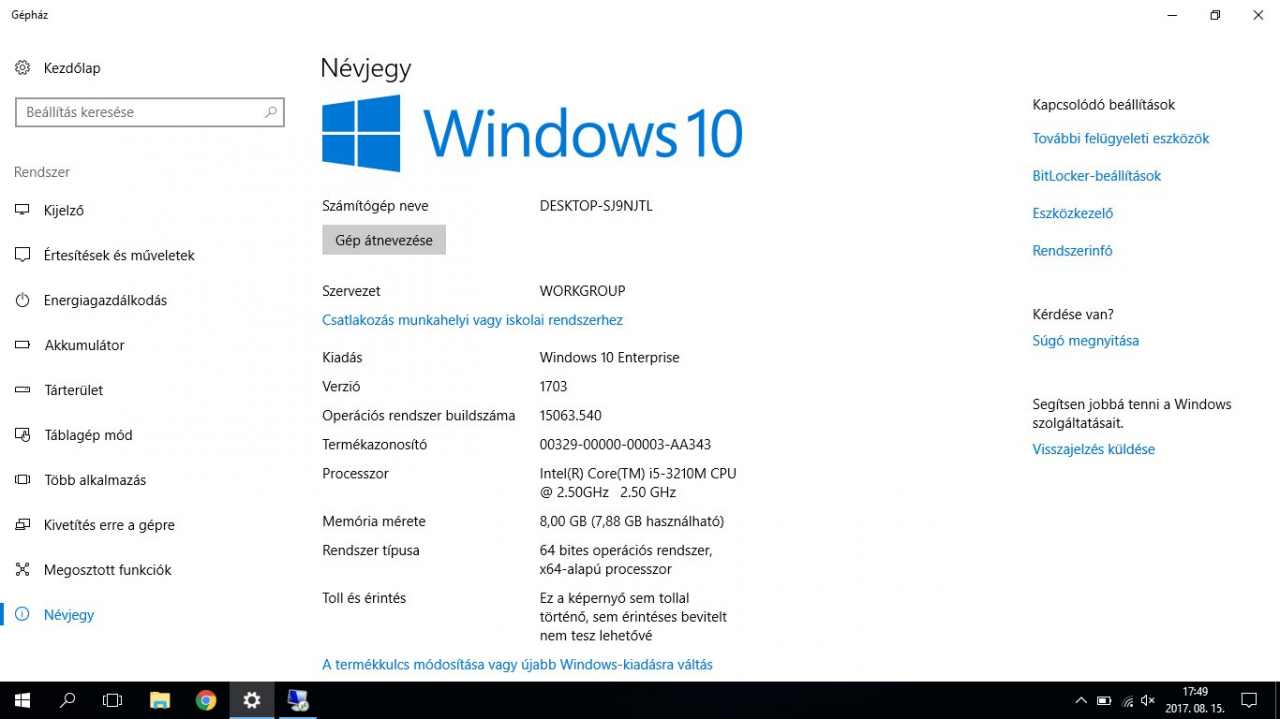This screenshot has width=1280, height=719.
Task: Open the Wi-Fi network tray icon
Action: point(1127,701)
